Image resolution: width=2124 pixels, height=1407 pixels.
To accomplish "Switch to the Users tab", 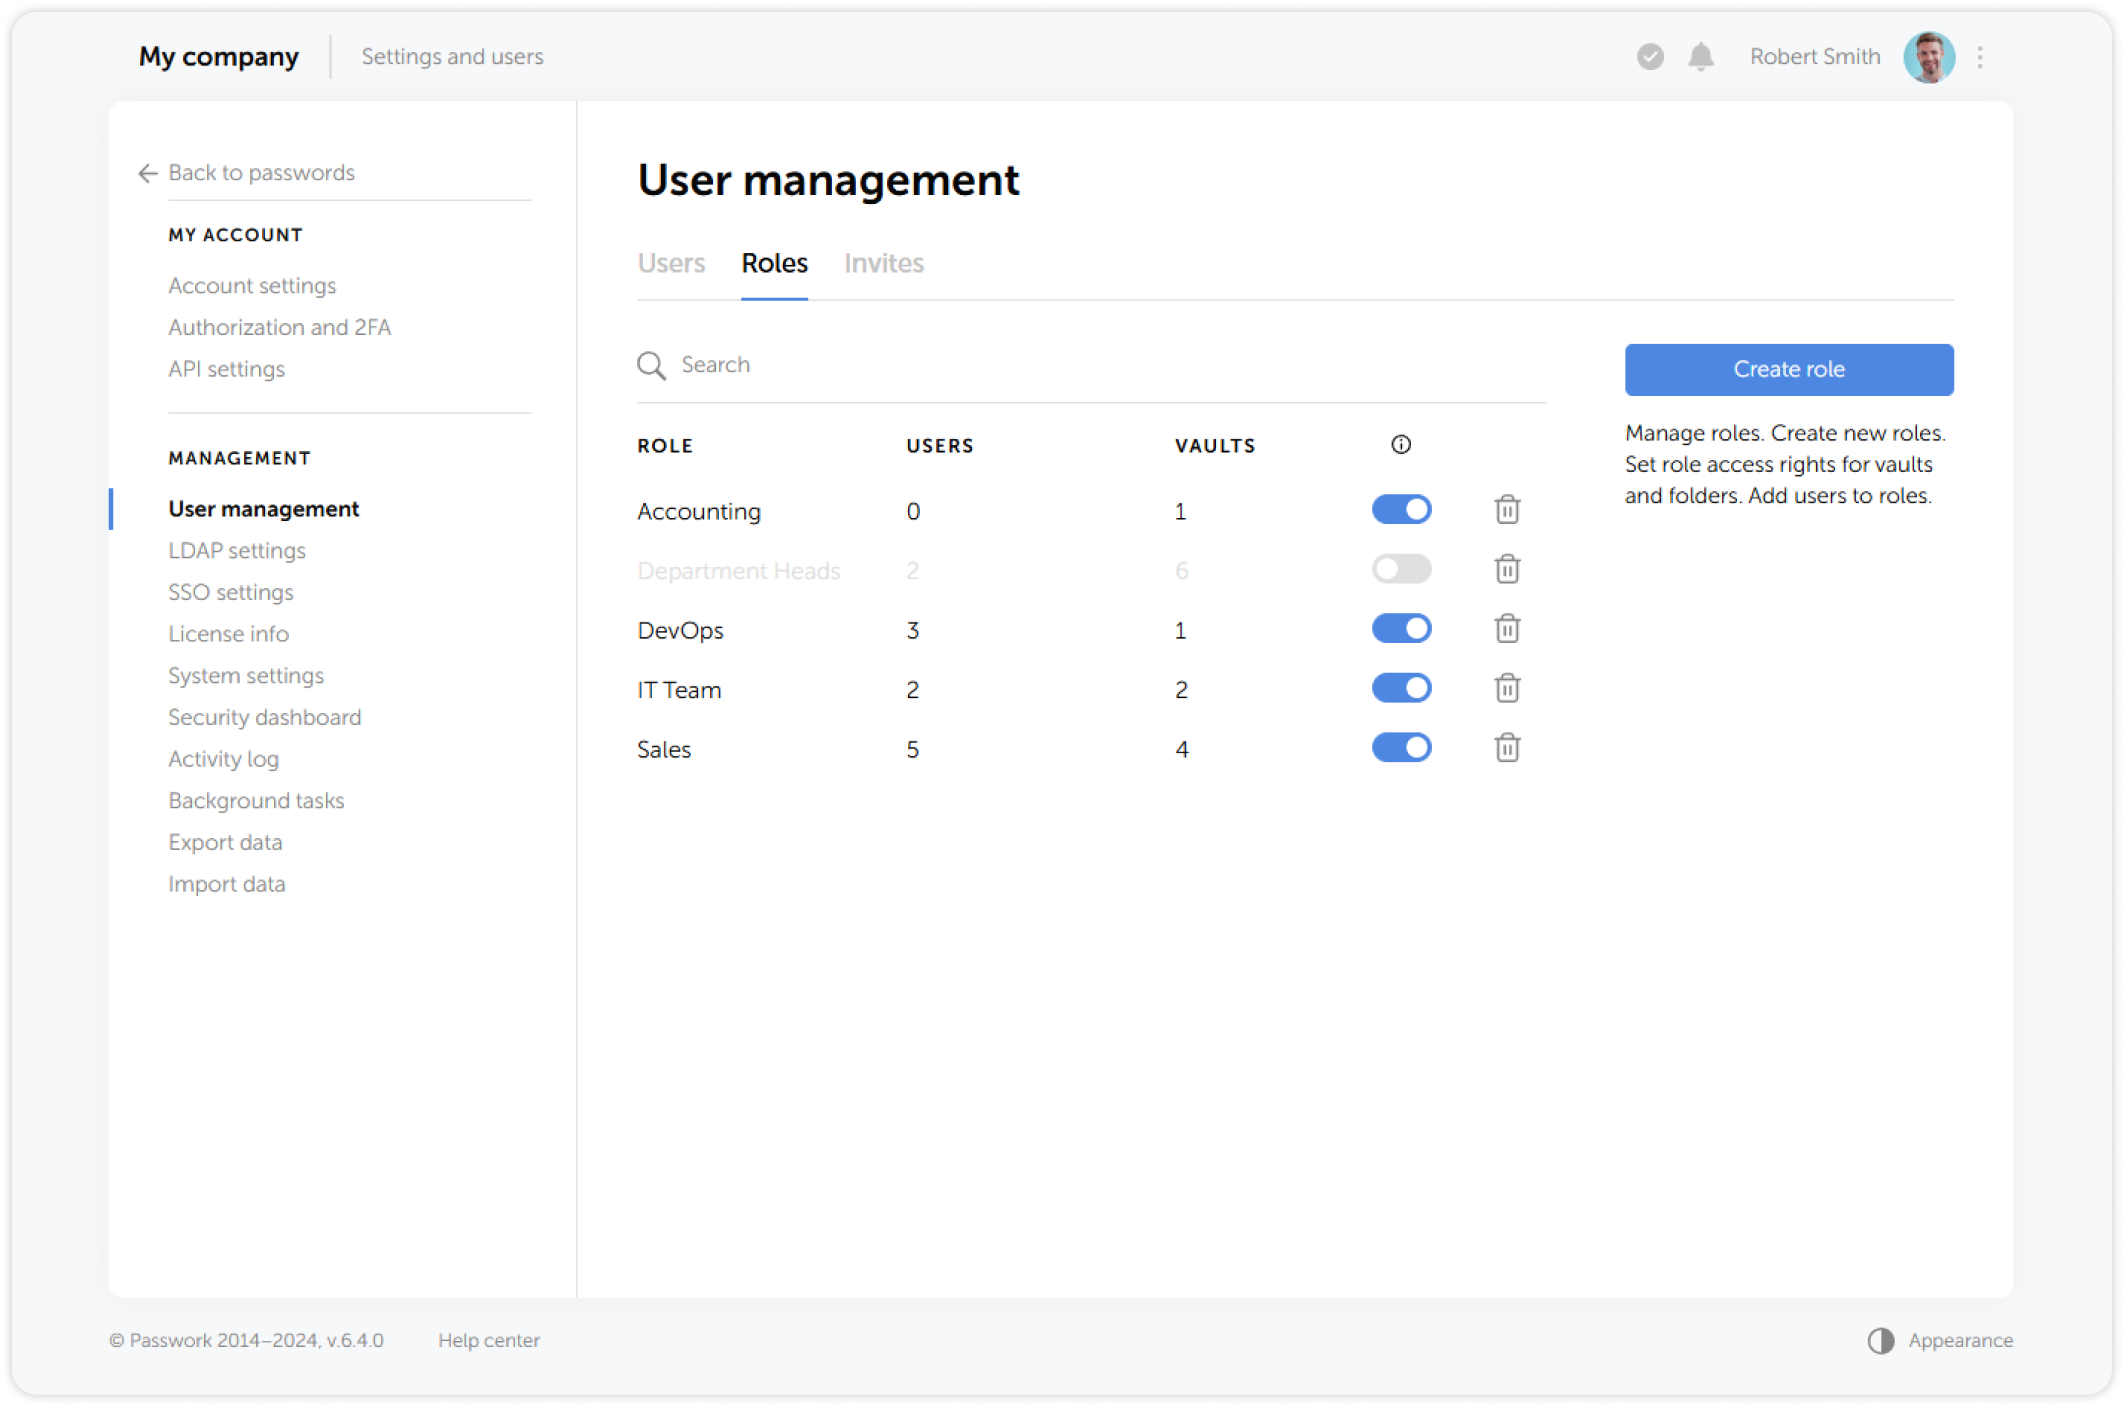I will [671, 263].
